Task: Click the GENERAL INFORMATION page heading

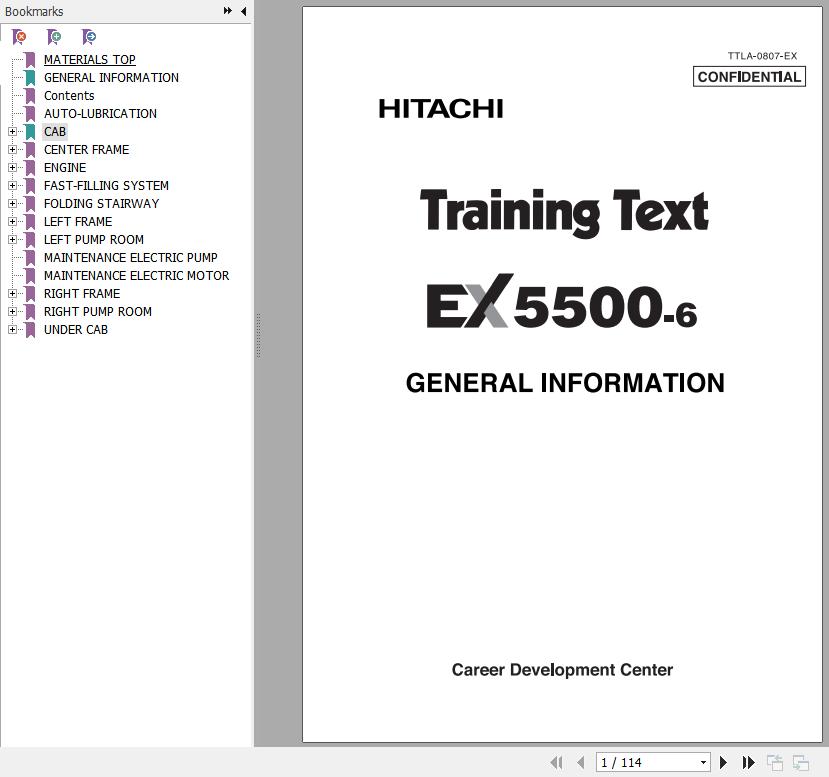Action: [565, 383]
